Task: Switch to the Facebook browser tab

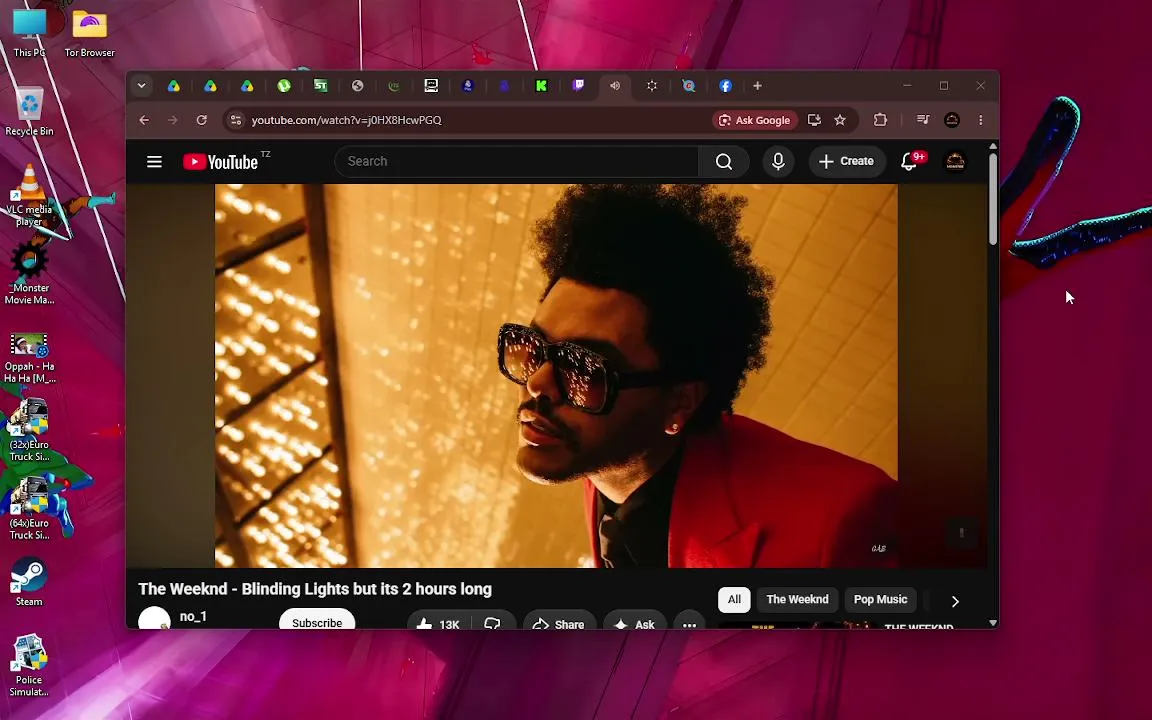Action: coord(725,86)
